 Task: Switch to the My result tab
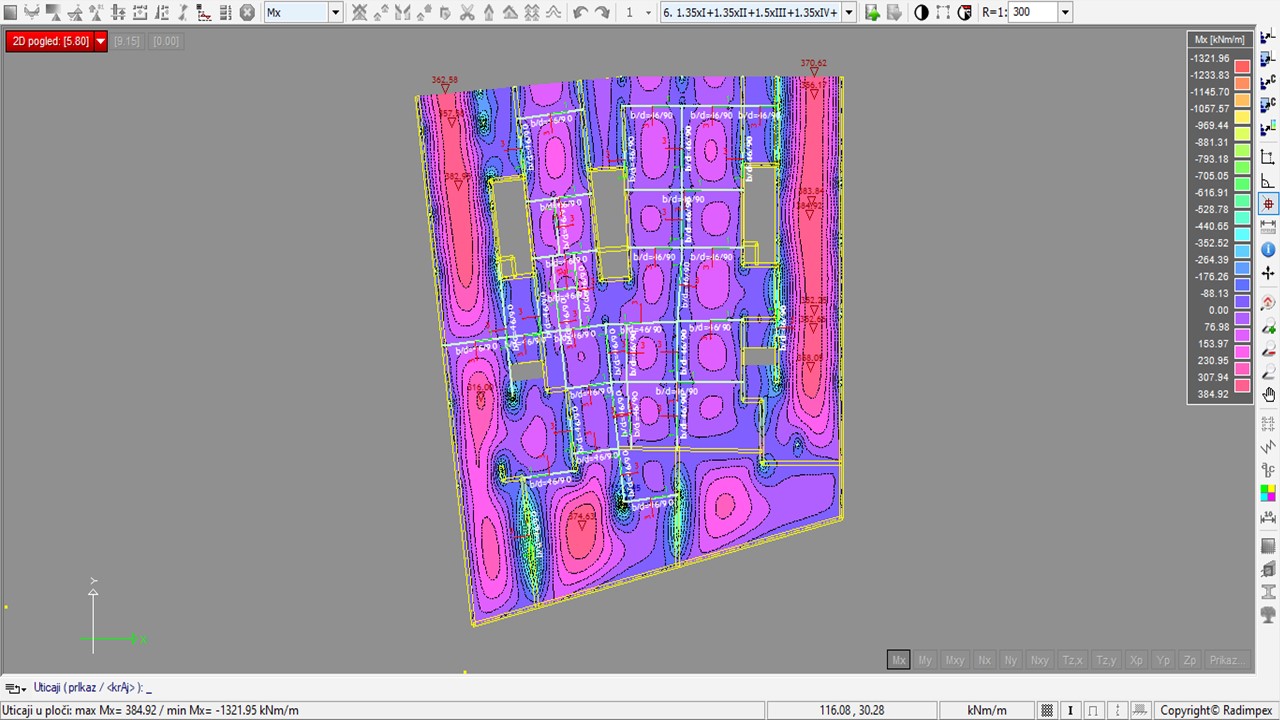pyautogui.click(x=925, y=660)
